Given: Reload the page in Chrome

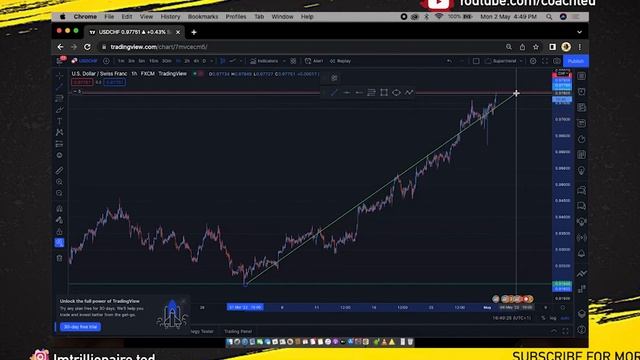Looking at the screenshot, I should [x=87, y=47].
